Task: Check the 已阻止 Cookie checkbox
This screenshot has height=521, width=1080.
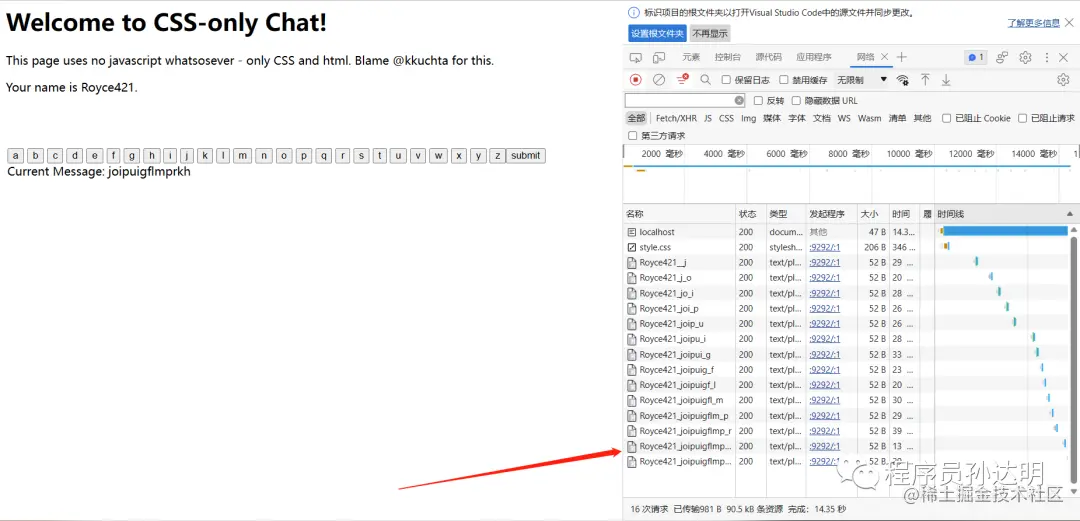Action: pos(946,119)
